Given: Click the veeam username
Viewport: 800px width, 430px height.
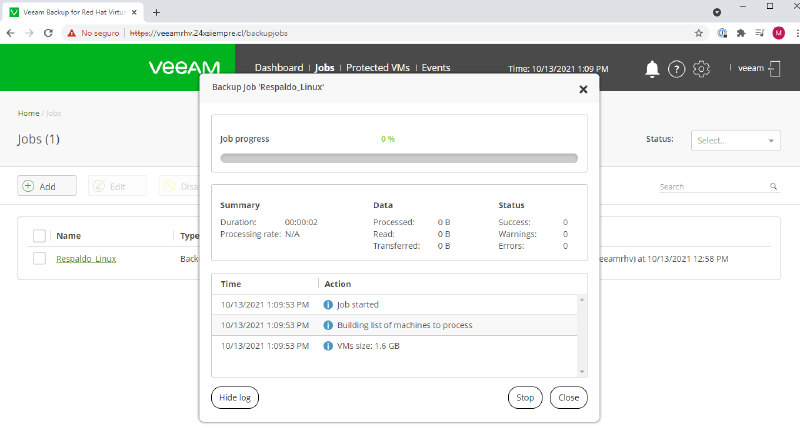Looking at the screenshot, I should point(751,68).
